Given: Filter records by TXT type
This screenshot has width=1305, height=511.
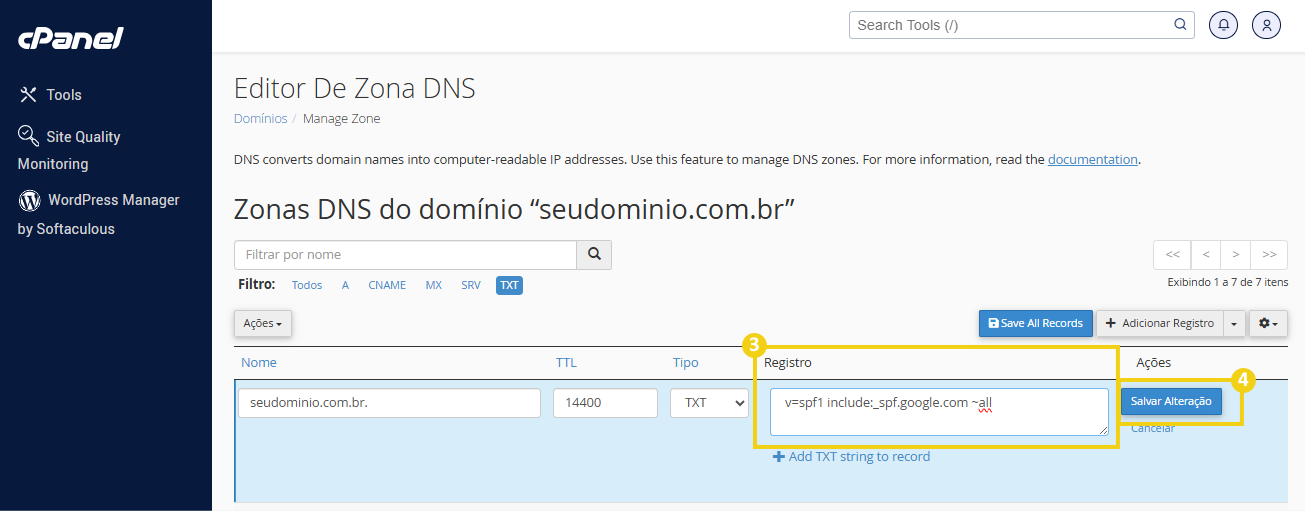Looking at the screenshot, I should pyautogui.click(x=509, y=285).
